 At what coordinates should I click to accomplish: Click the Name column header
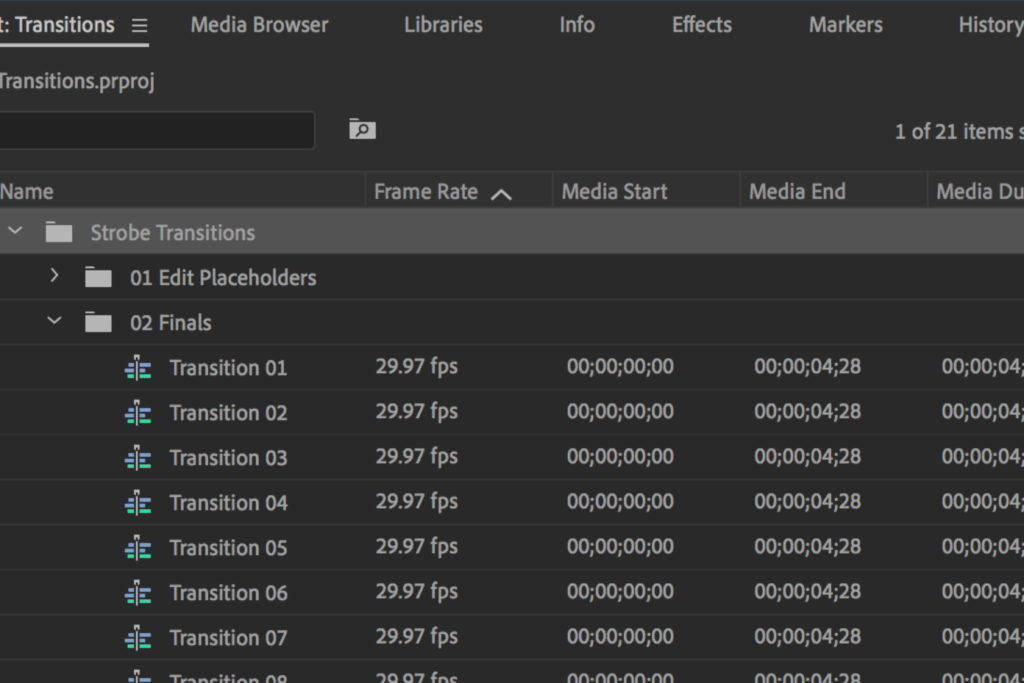pos(28,192)
